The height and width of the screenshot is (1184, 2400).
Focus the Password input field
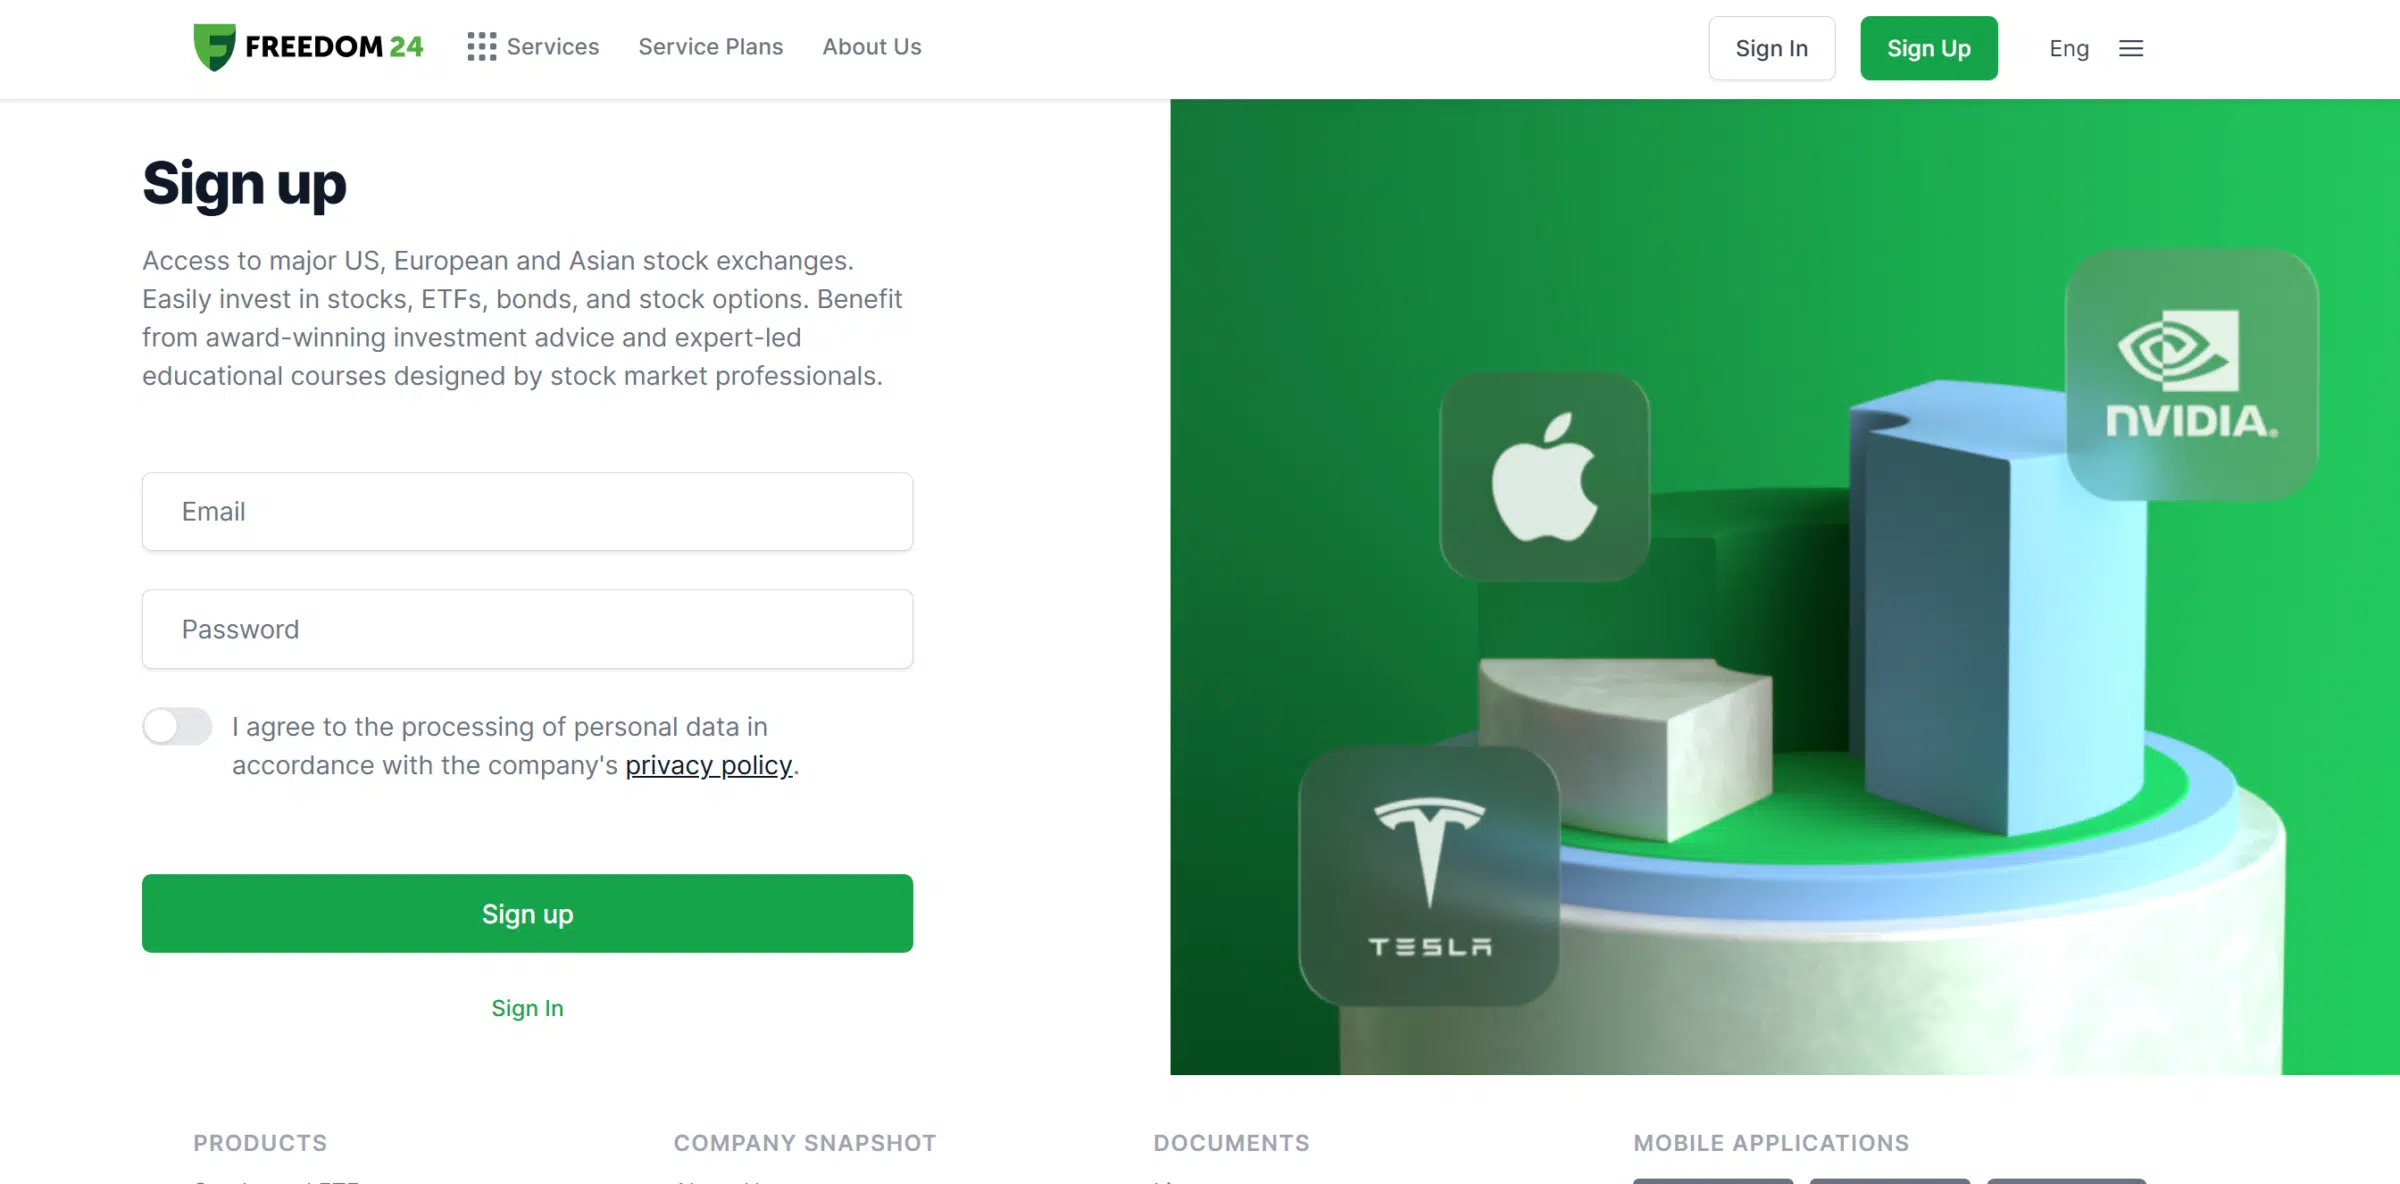coord(527,629)
